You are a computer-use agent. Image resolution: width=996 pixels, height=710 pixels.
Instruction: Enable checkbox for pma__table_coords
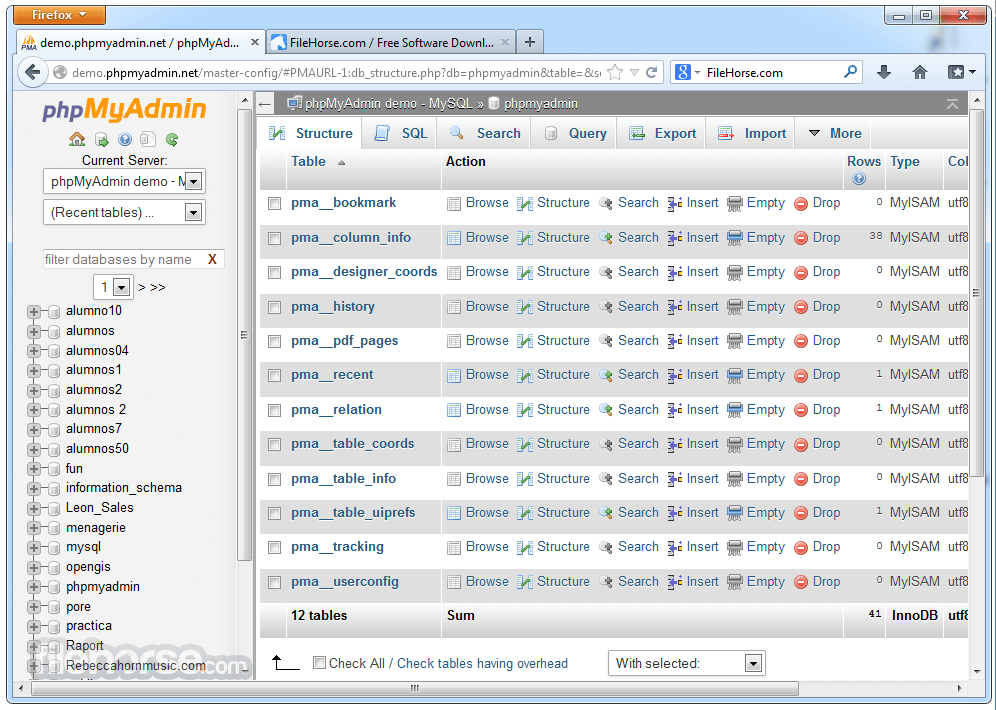point(274,445)
